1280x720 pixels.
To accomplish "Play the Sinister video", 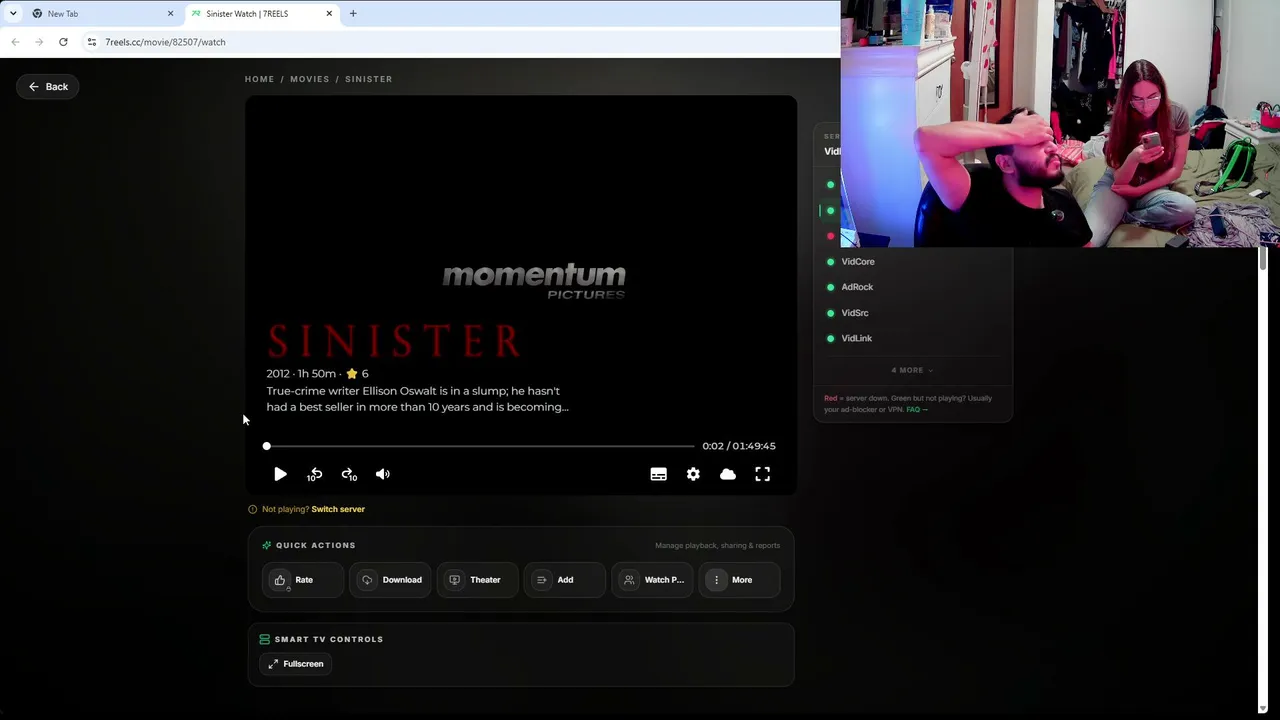I will 280,474.
